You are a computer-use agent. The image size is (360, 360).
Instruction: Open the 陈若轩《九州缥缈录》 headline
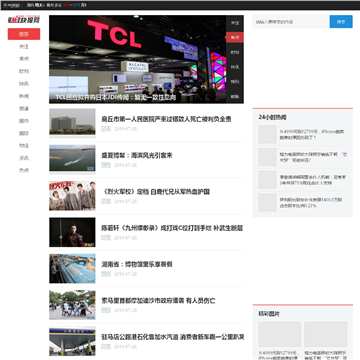pos(172,228)
